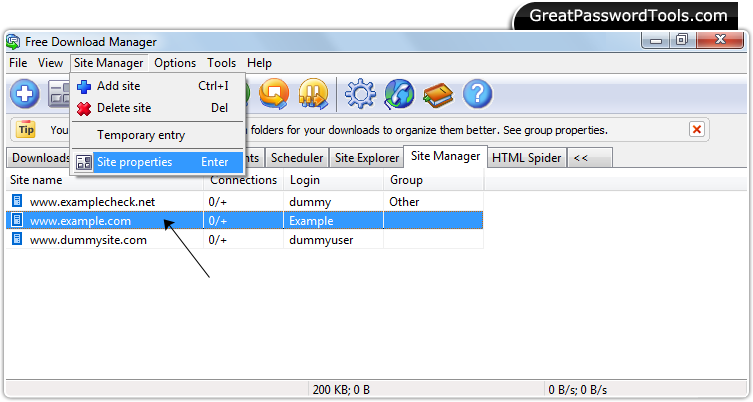Click the 0/+ connections cell for www.dummysite.com
Image resolution: width=753 pixels, height=402 pixels.
243,240
